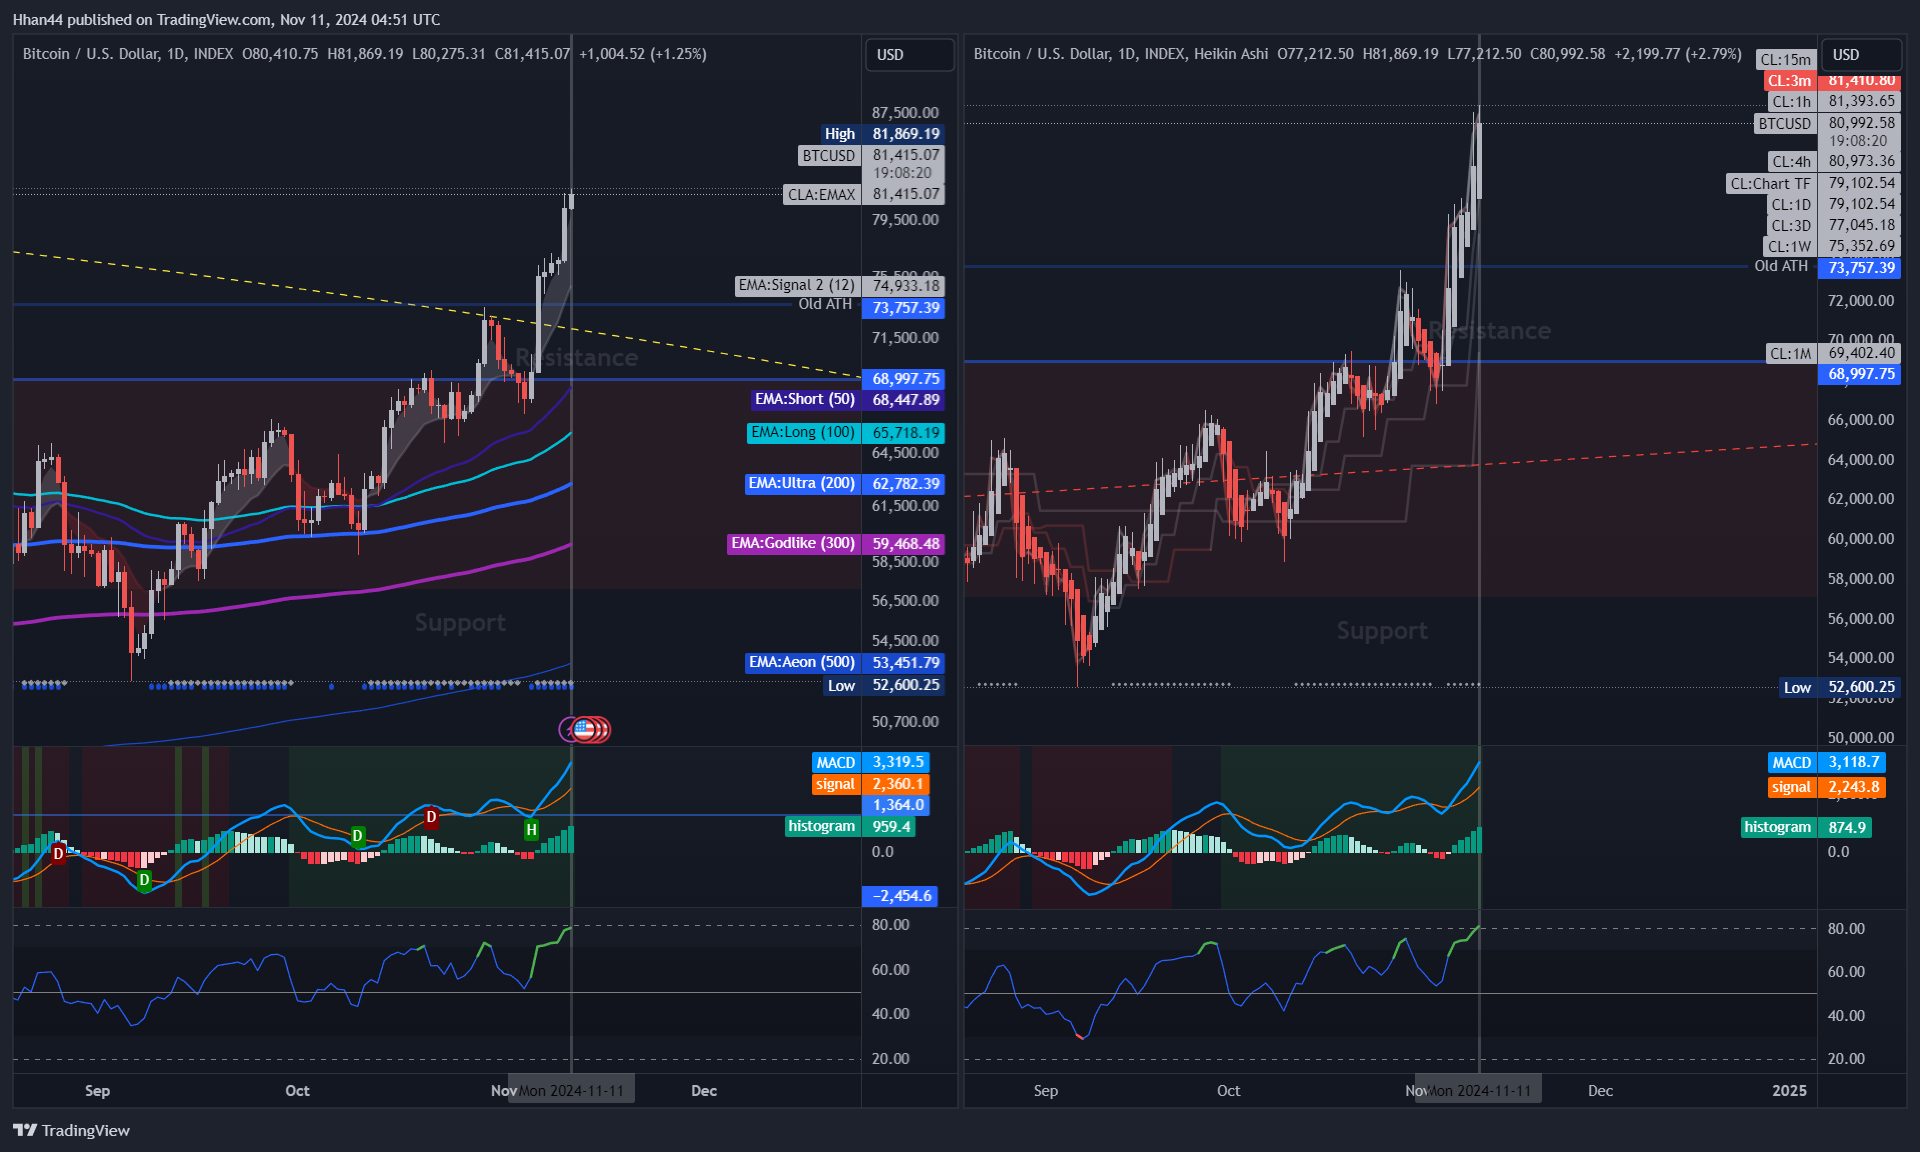Viewport: 1920px width, 1152px height.
Task: Click the CL:1W label
Action: point(1789,247)
